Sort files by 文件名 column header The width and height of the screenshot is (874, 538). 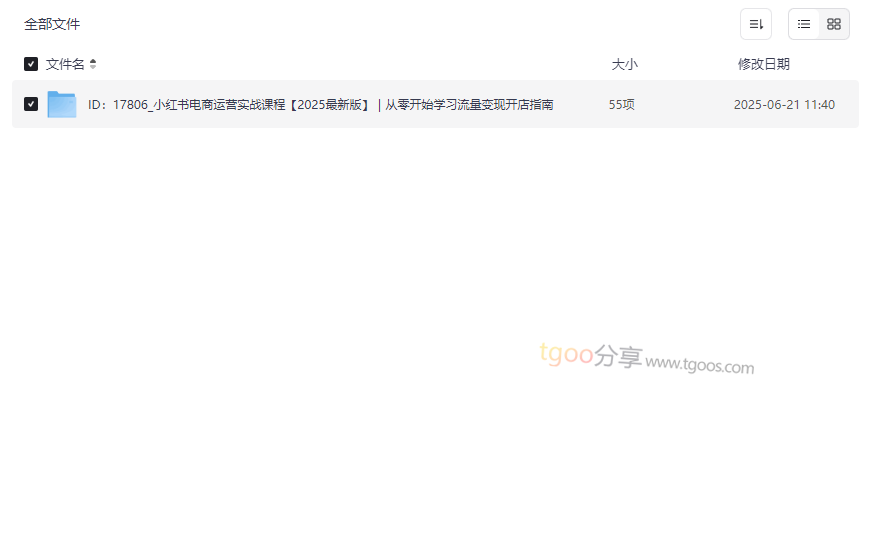65,64
